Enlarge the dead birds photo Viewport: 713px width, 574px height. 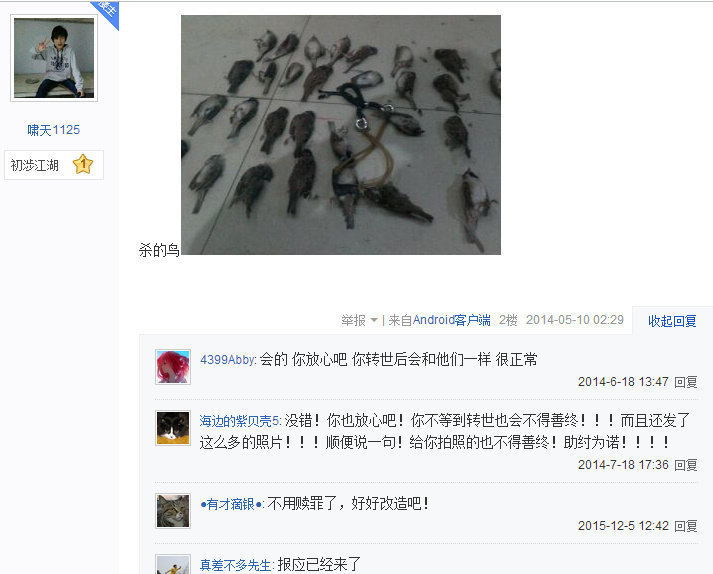[341, 135]
